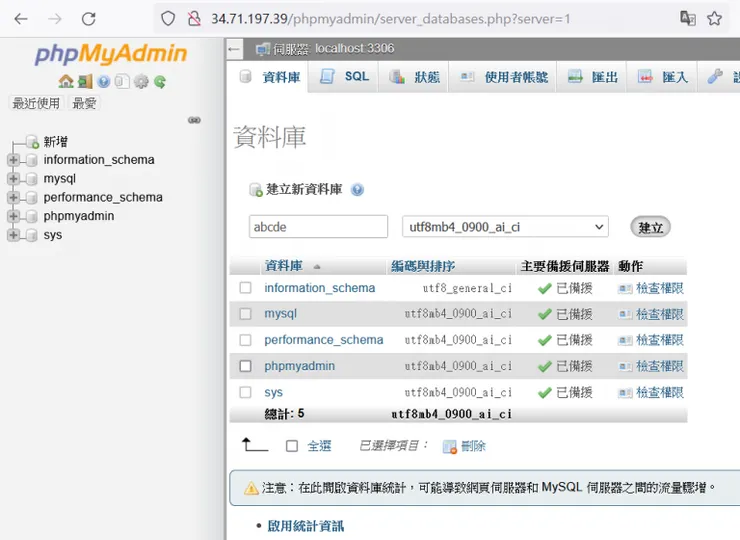This screenshot has width=740, height=540.
Task: Open performance_schema database link in table
Action: (324, 340)
